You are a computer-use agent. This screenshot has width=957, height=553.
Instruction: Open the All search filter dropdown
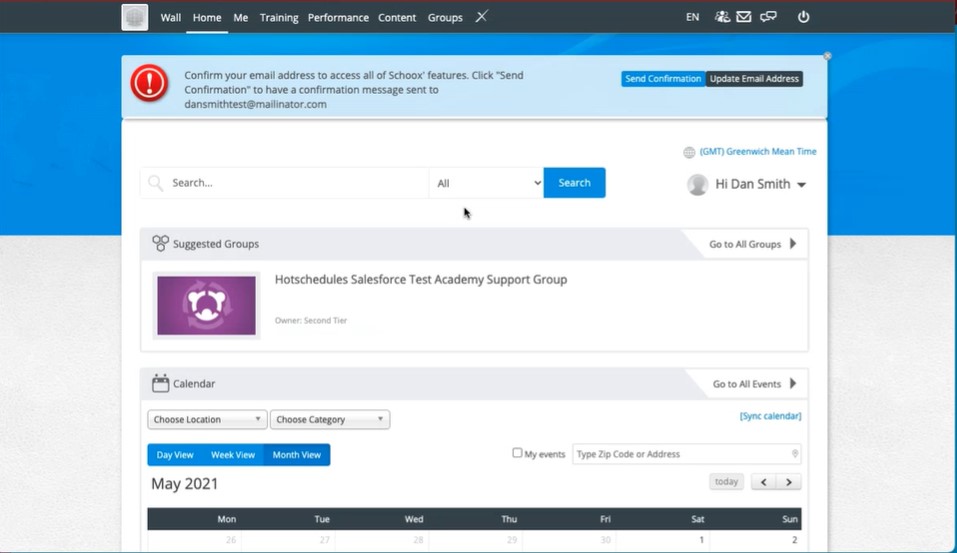coord(487,183)
